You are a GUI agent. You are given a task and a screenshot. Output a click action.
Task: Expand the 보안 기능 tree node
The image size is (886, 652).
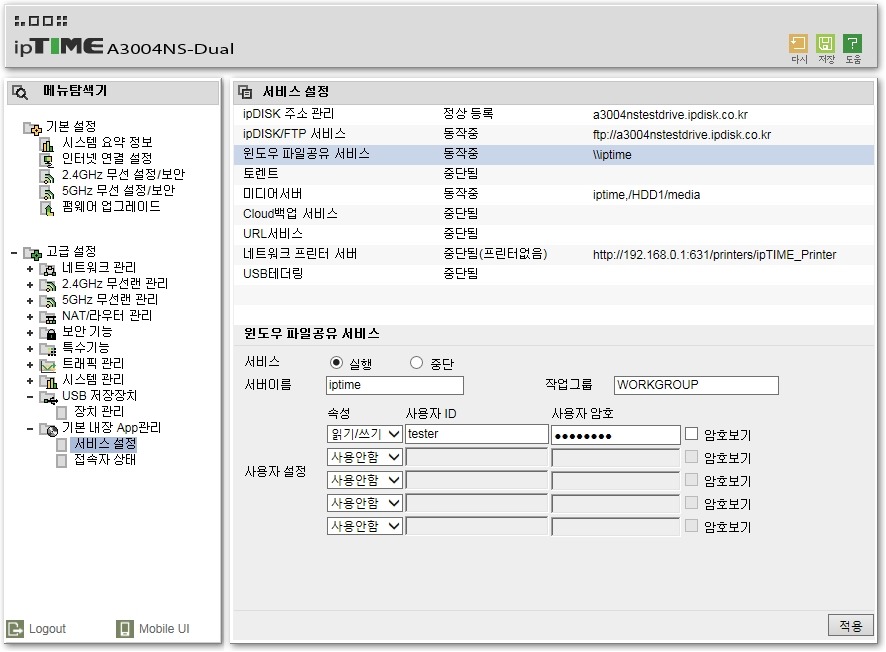30,333
